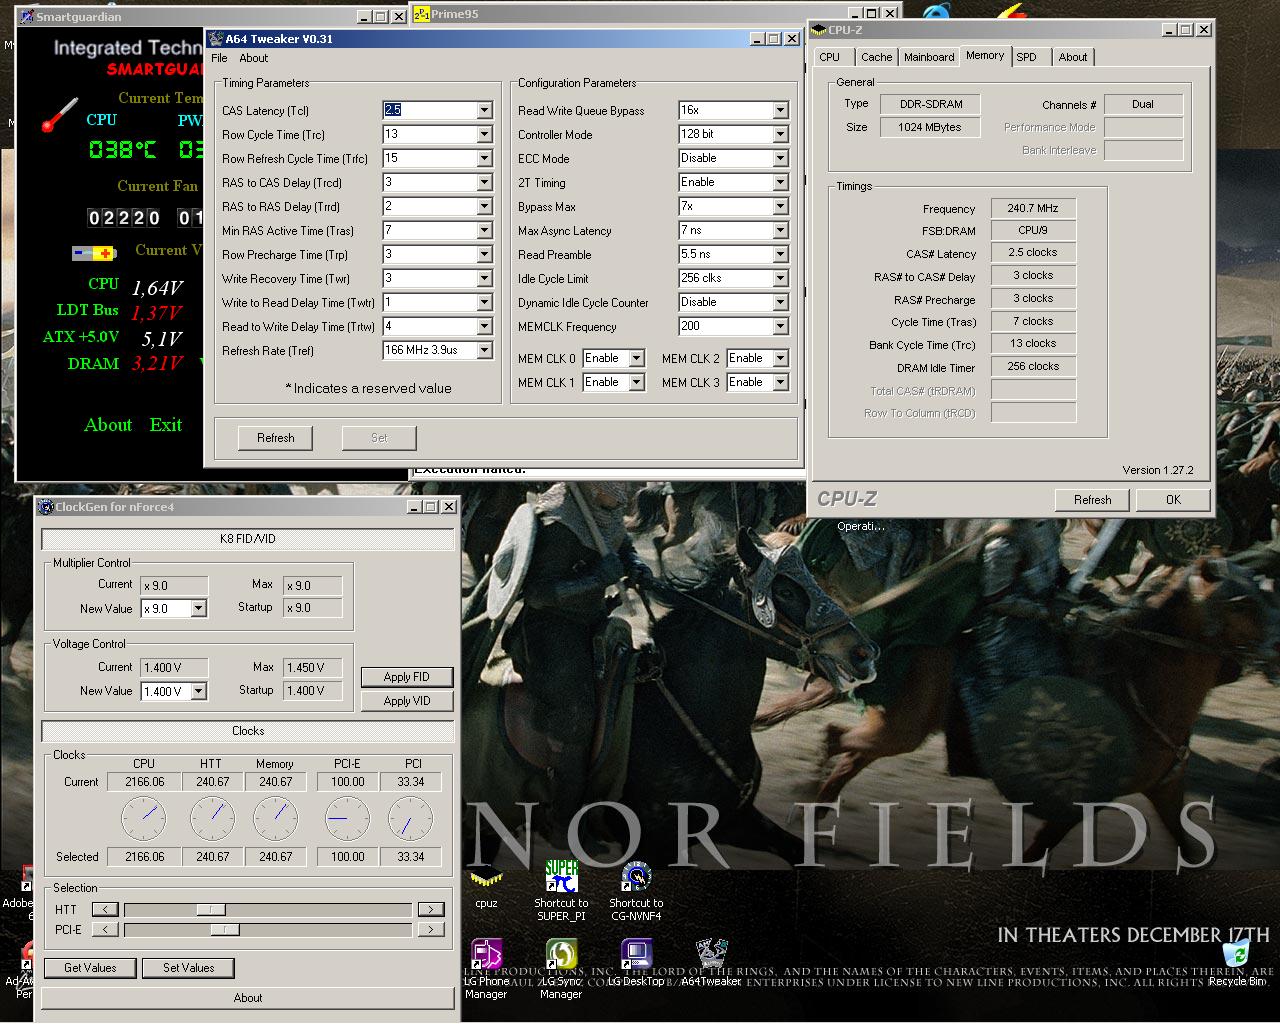The height and width of the screenshot is (1024, 1280).
Task: Open the Read Write Queue Bypass dropdown
Action: [780, 110]
